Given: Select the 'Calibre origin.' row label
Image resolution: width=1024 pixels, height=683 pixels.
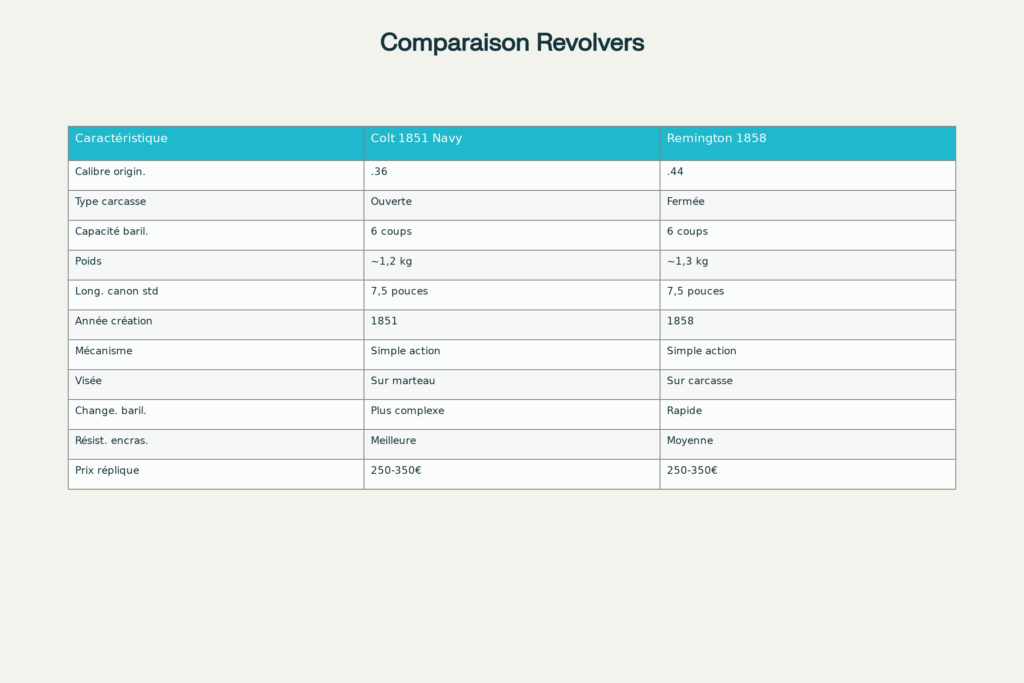Looking at the screenshot, I should click(110, 172).
